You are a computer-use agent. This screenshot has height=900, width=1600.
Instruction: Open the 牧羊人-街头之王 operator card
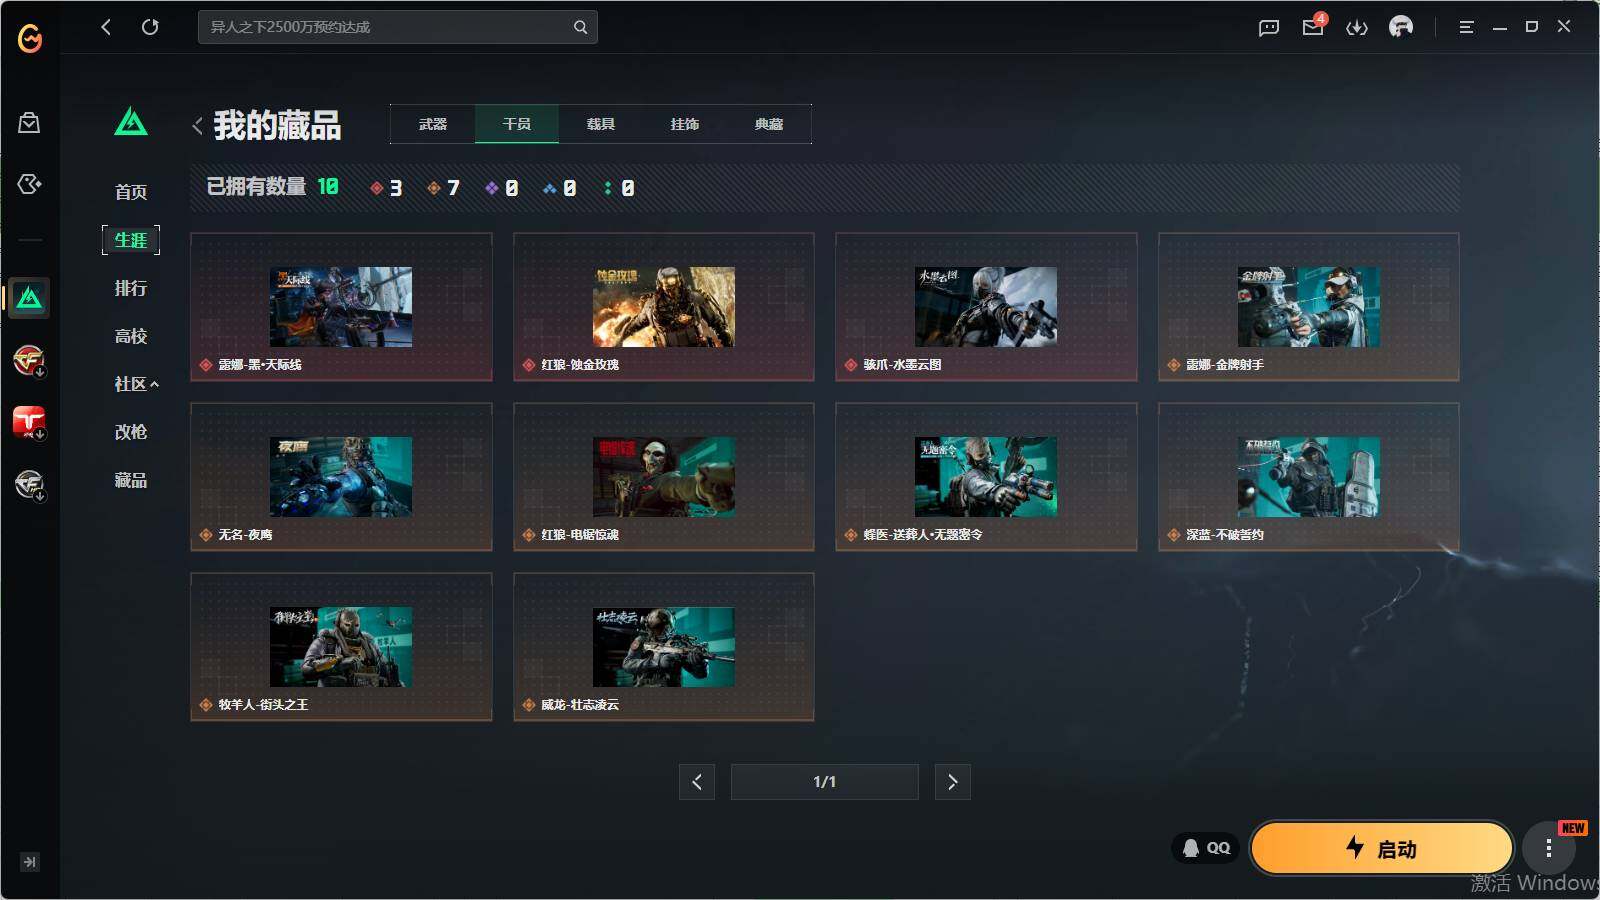[341, 647]
